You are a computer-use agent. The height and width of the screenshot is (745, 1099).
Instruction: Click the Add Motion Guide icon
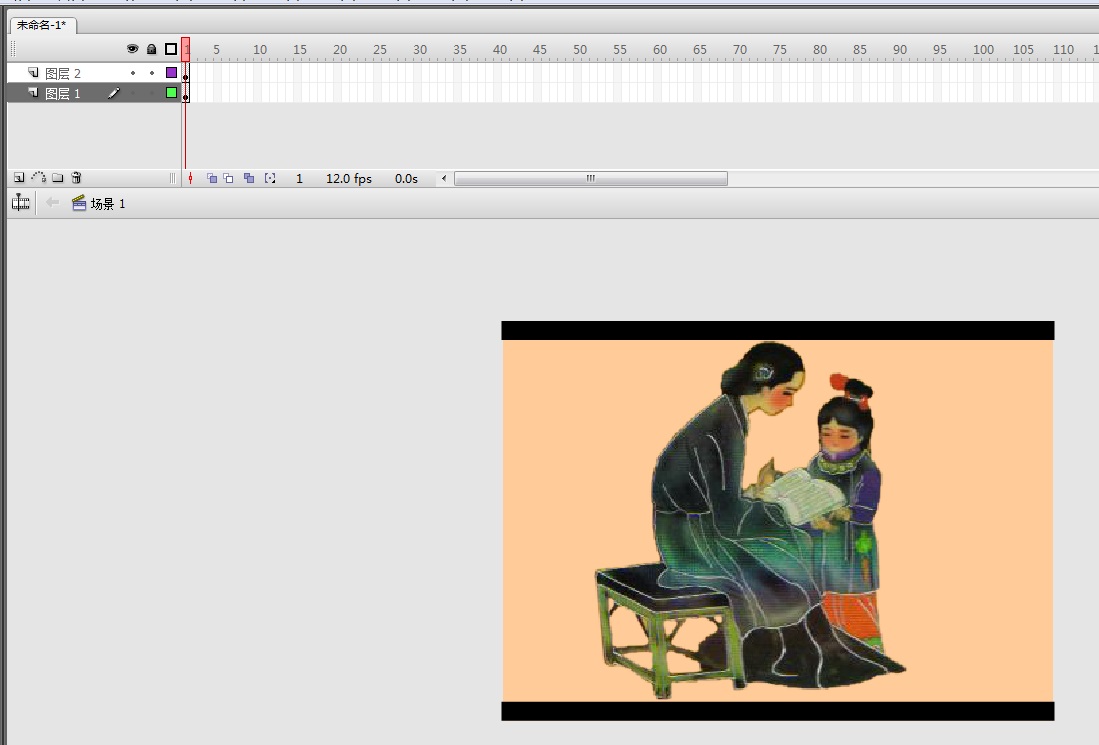[x=39, y=178]
